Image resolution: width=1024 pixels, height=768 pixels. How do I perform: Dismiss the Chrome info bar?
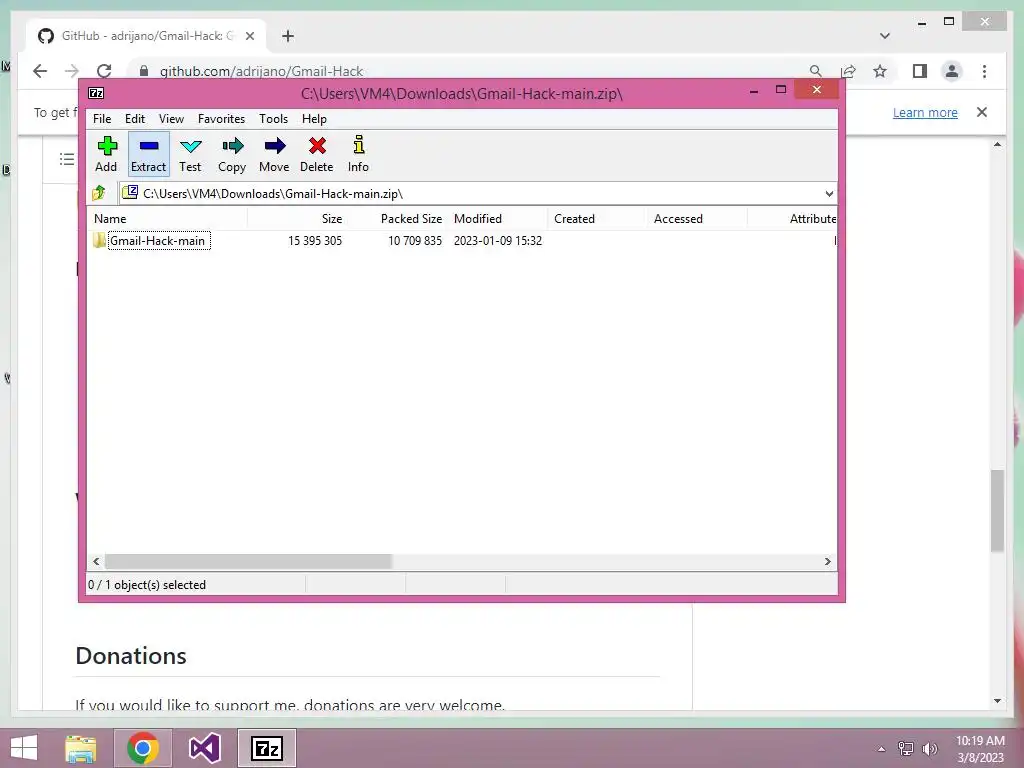(x=982, y=112)
